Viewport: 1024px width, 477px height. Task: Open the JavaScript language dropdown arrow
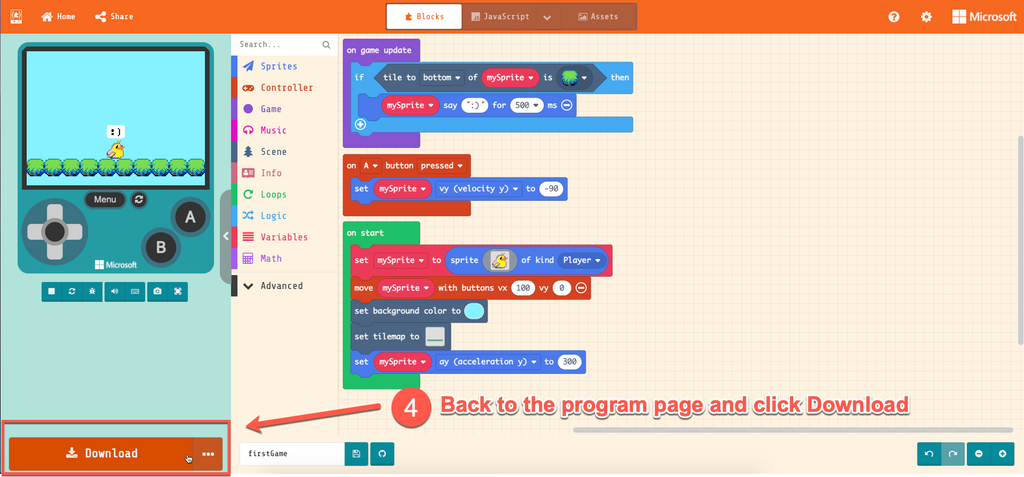point(546,17)
